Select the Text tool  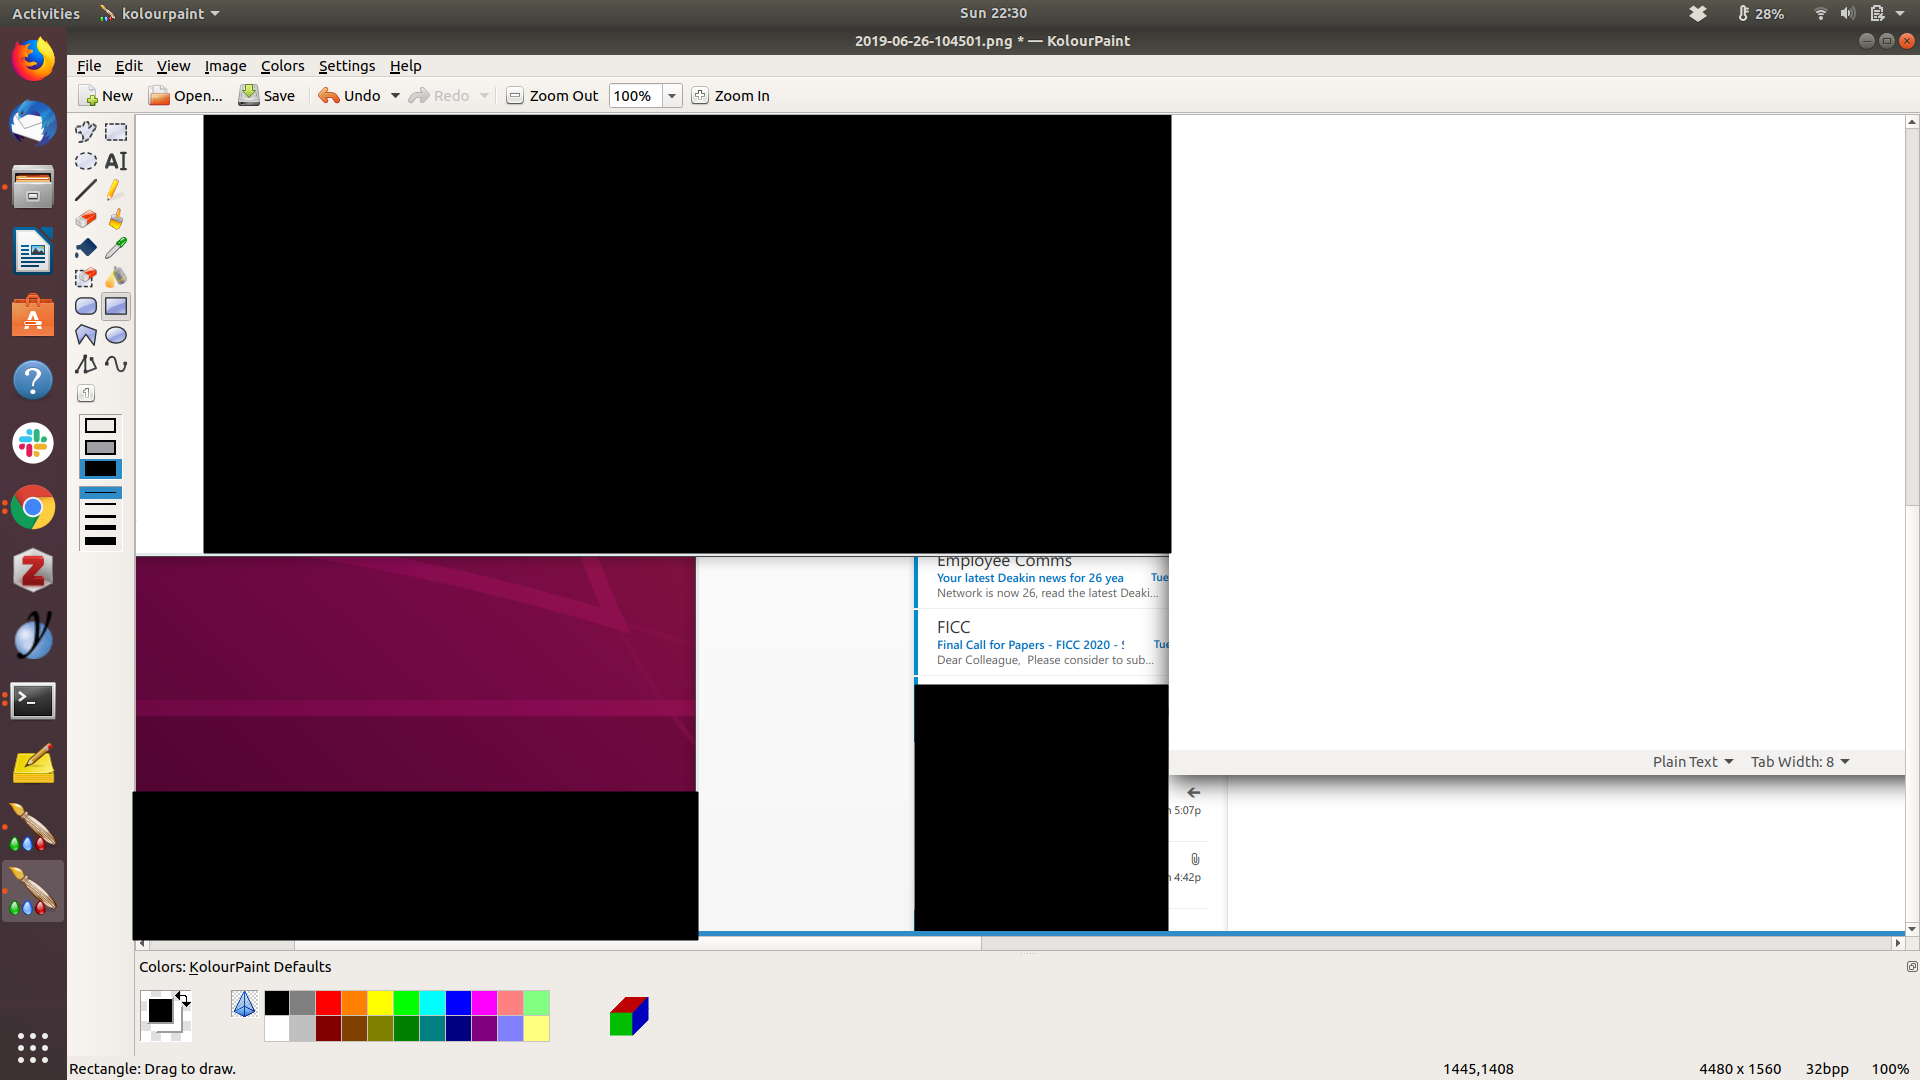116,161
